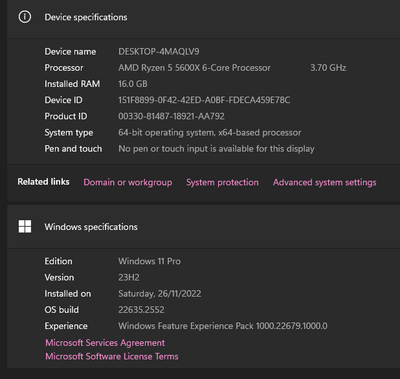Click the Pen and touch value text
This screenshot has height=379, width=400.
216,149
